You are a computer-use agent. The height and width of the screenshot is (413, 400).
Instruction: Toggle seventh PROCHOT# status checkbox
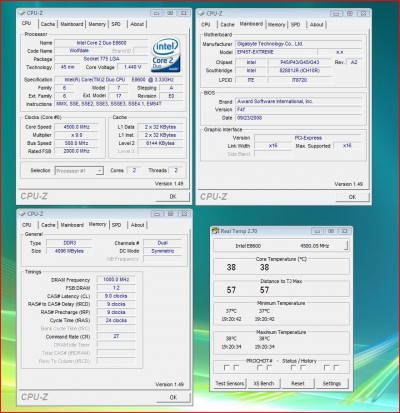[x=327, y=367]
